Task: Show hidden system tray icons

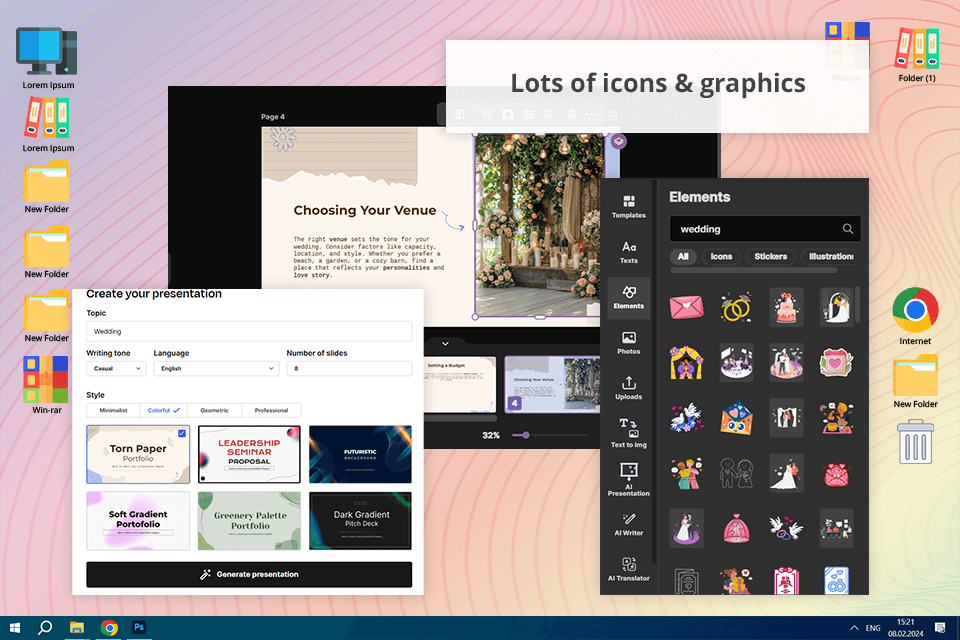Action: (x=853, y=628)
